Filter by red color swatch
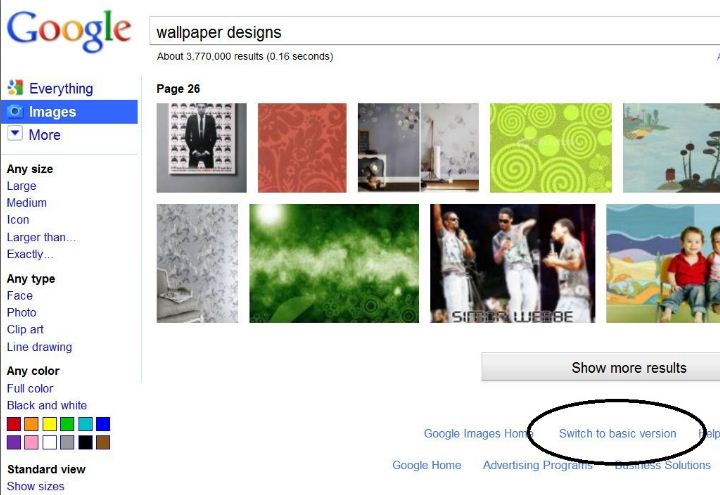This screenshot has width=720, height=495. click(x=14, y=424)
